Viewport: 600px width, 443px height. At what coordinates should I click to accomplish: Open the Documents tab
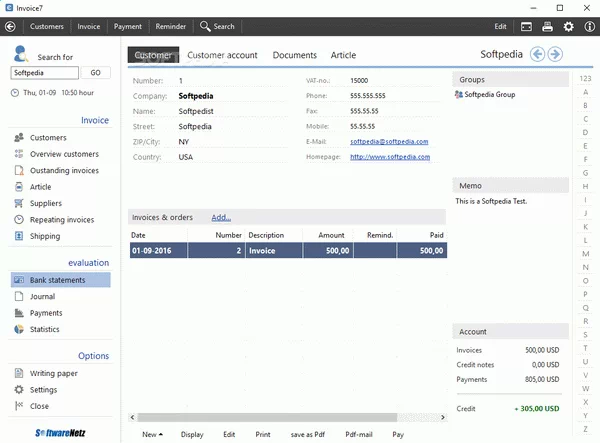click(294, 55)
